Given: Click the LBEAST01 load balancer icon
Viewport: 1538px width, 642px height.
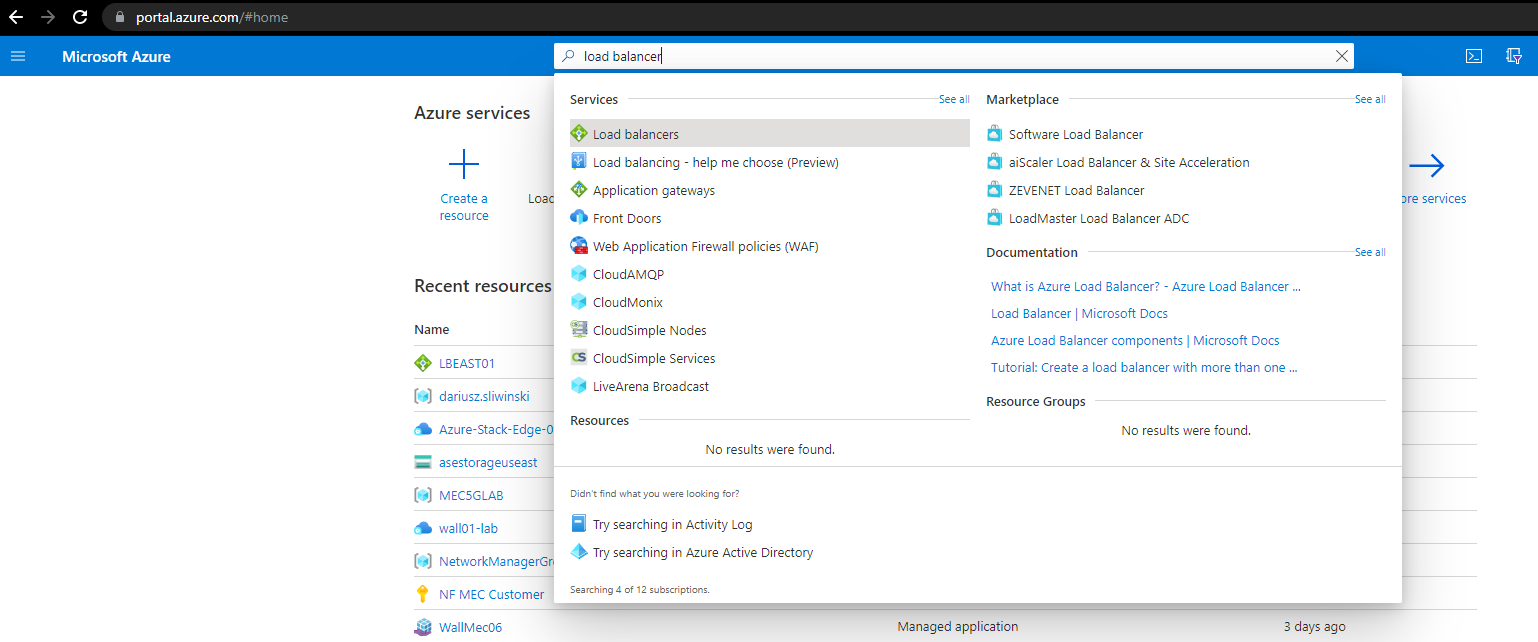Looking at the screenshot, I should click(422, 363).
